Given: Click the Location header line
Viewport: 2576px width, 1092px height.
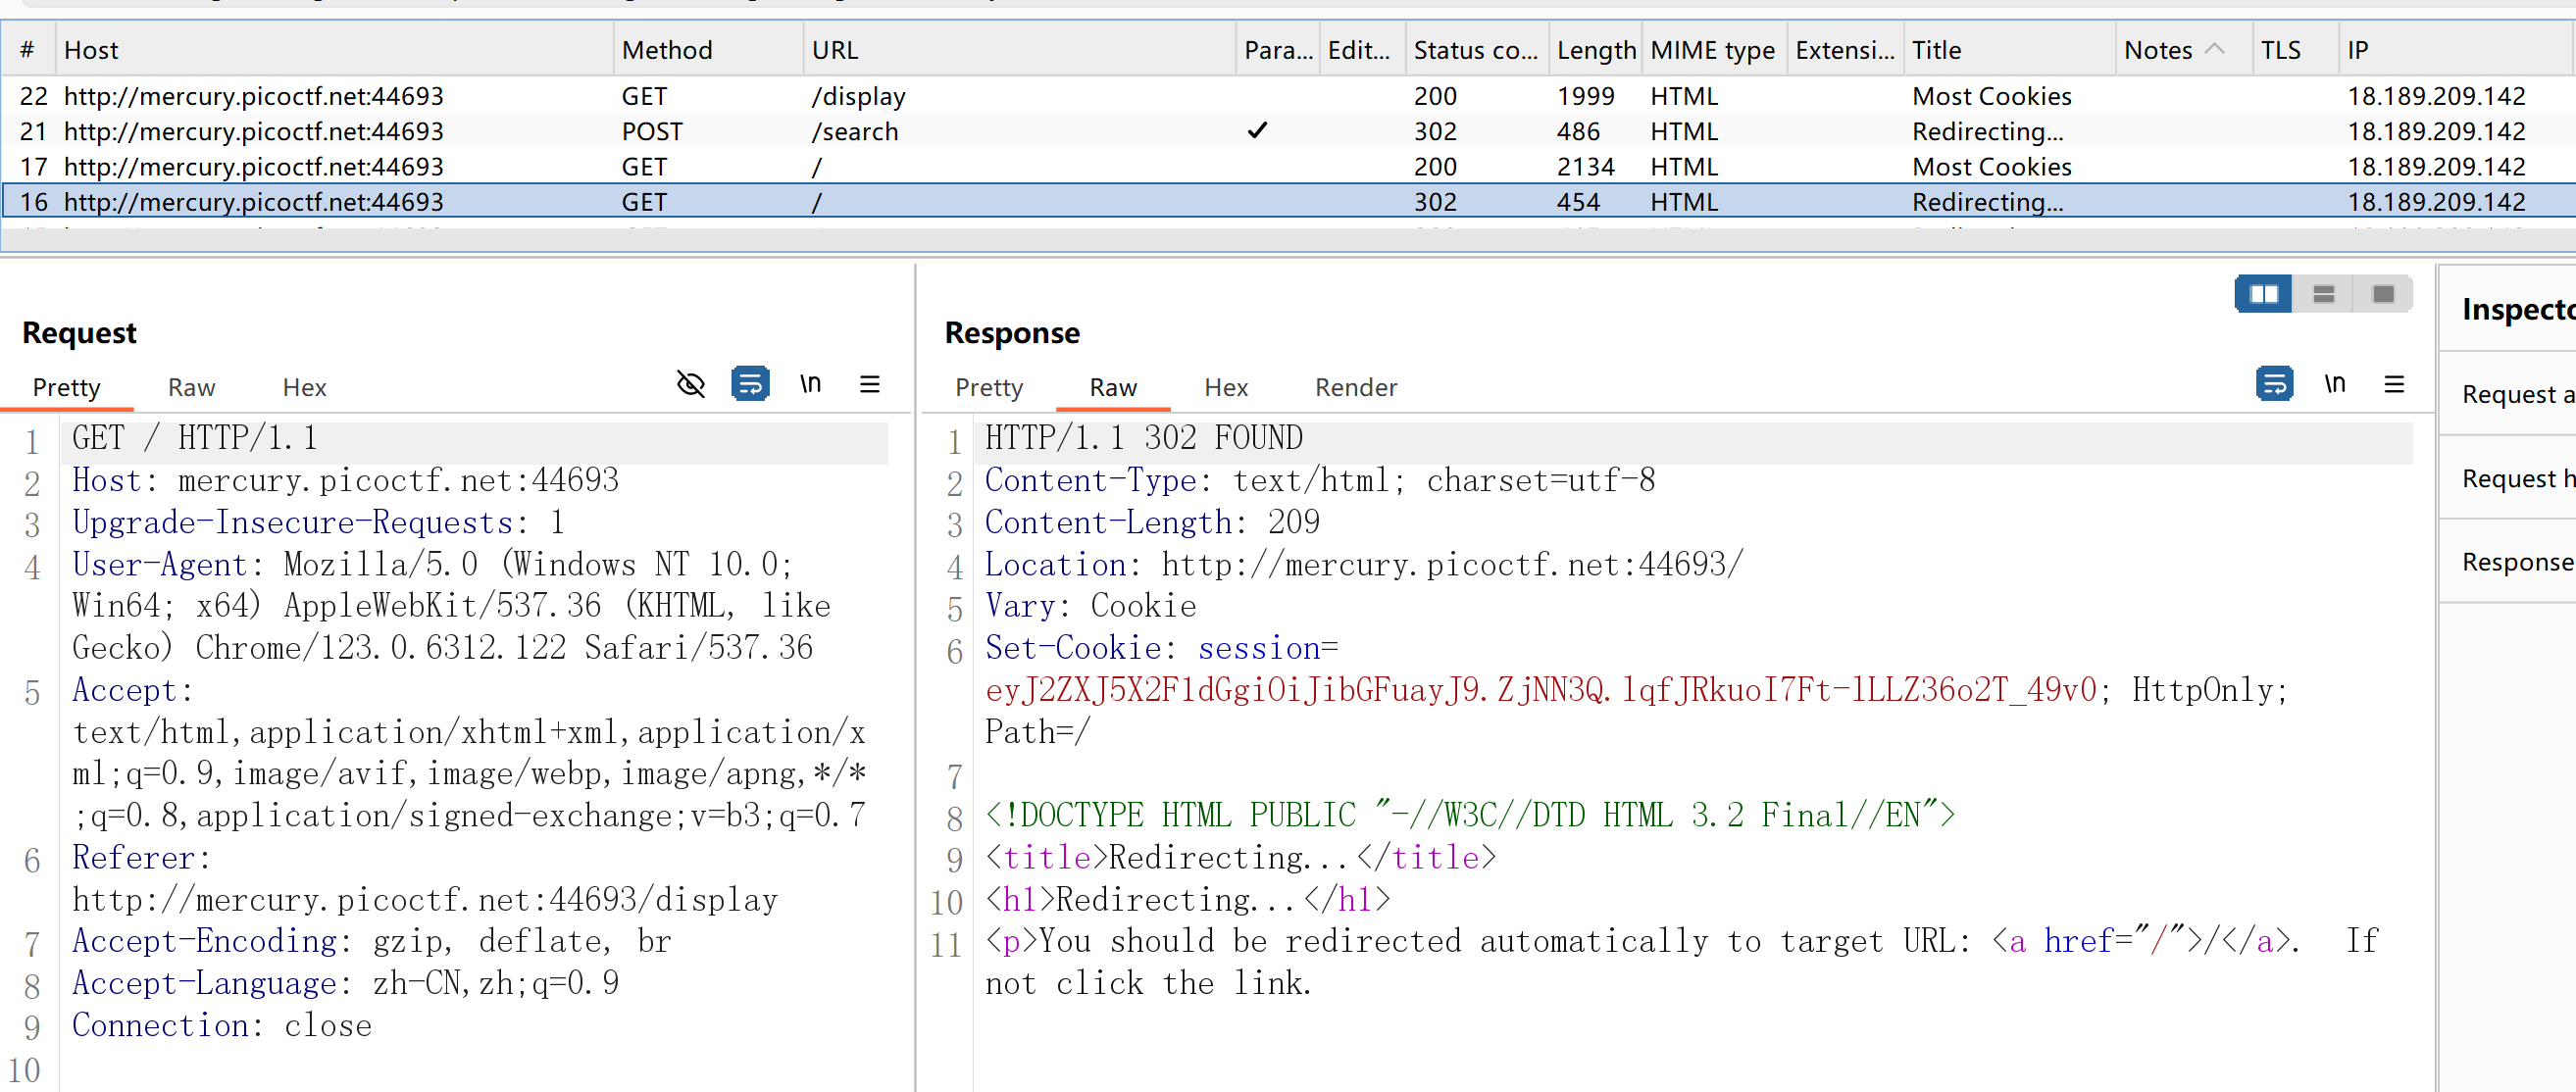Looking at the screenshot, I should [x=1364, y=564].
